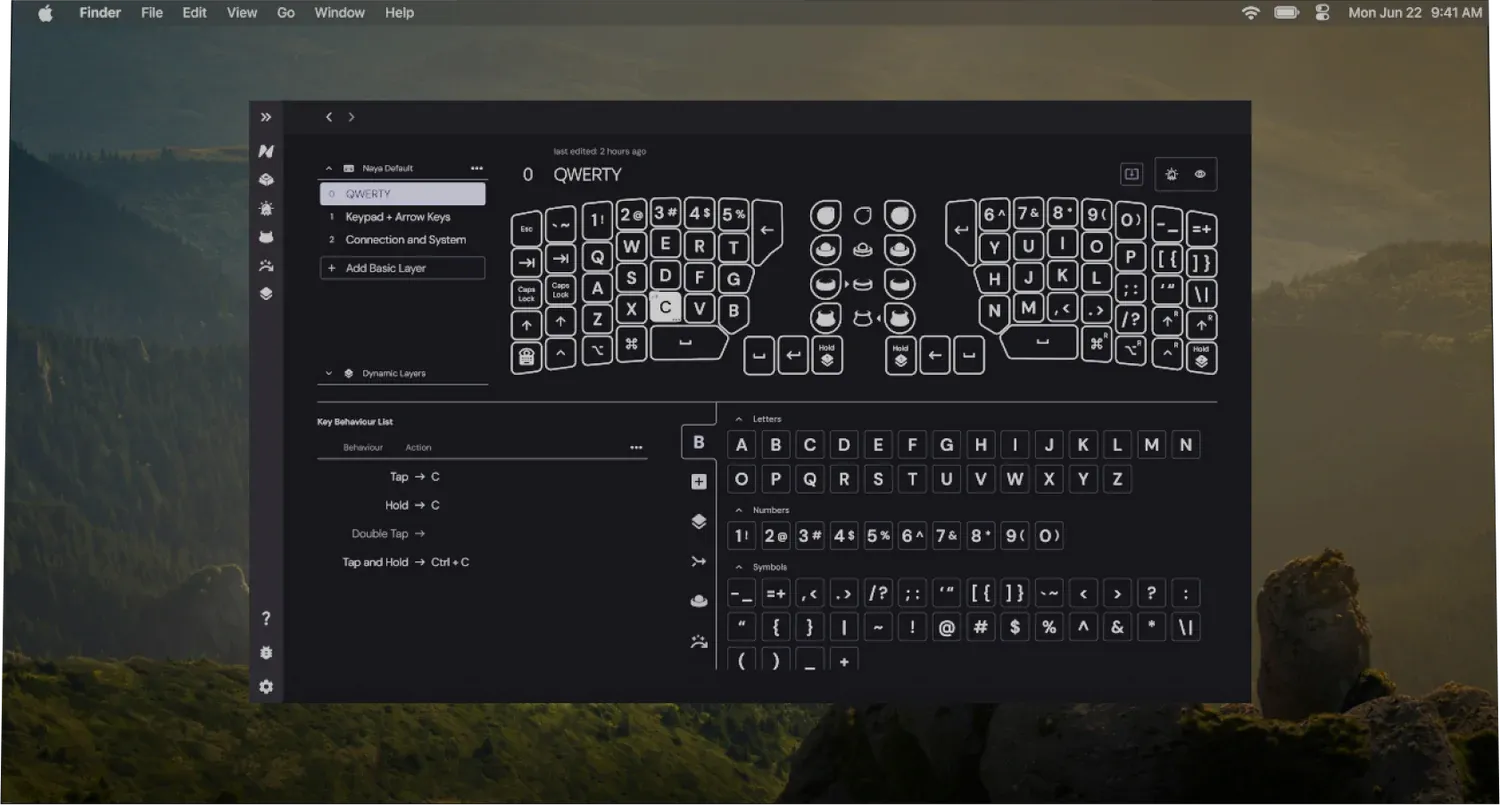This screenshot has height=805, width=1500.
Task: Click the cat face sidebar icon
Action: 266,237
